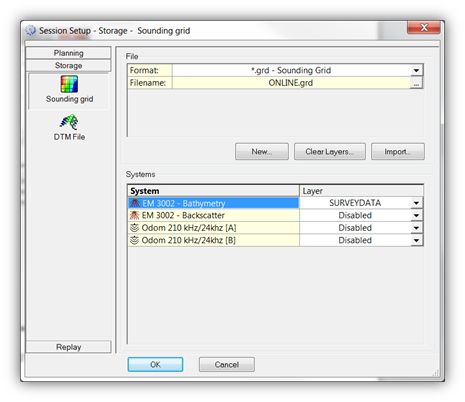Open Layer dropdown for Odom [B]

pyautogui.click(x=416, y=240)
